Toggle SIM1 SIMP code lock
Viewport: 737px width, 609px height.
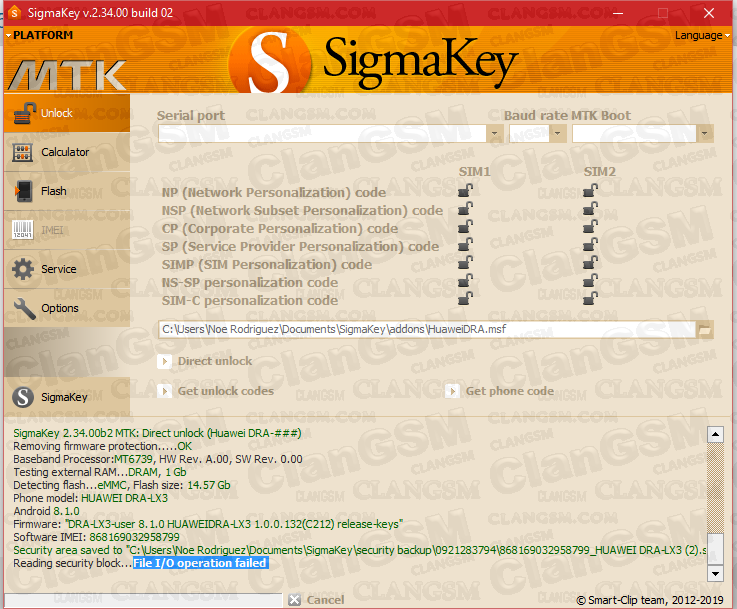465,263
